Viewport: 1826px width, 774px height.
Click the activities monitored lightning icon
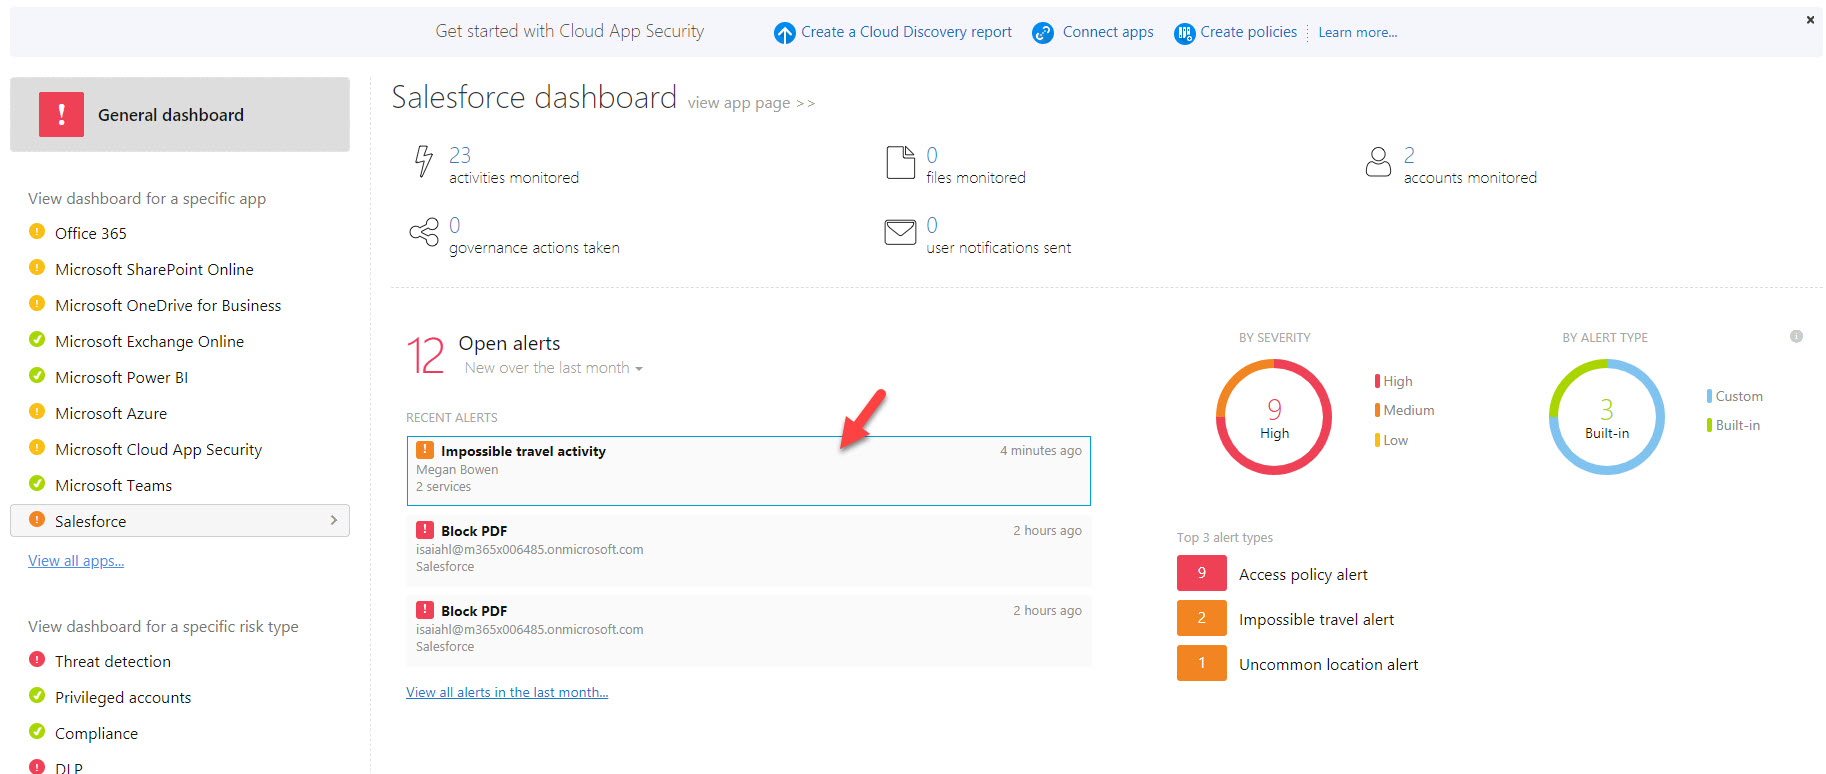tap(424, 161)
